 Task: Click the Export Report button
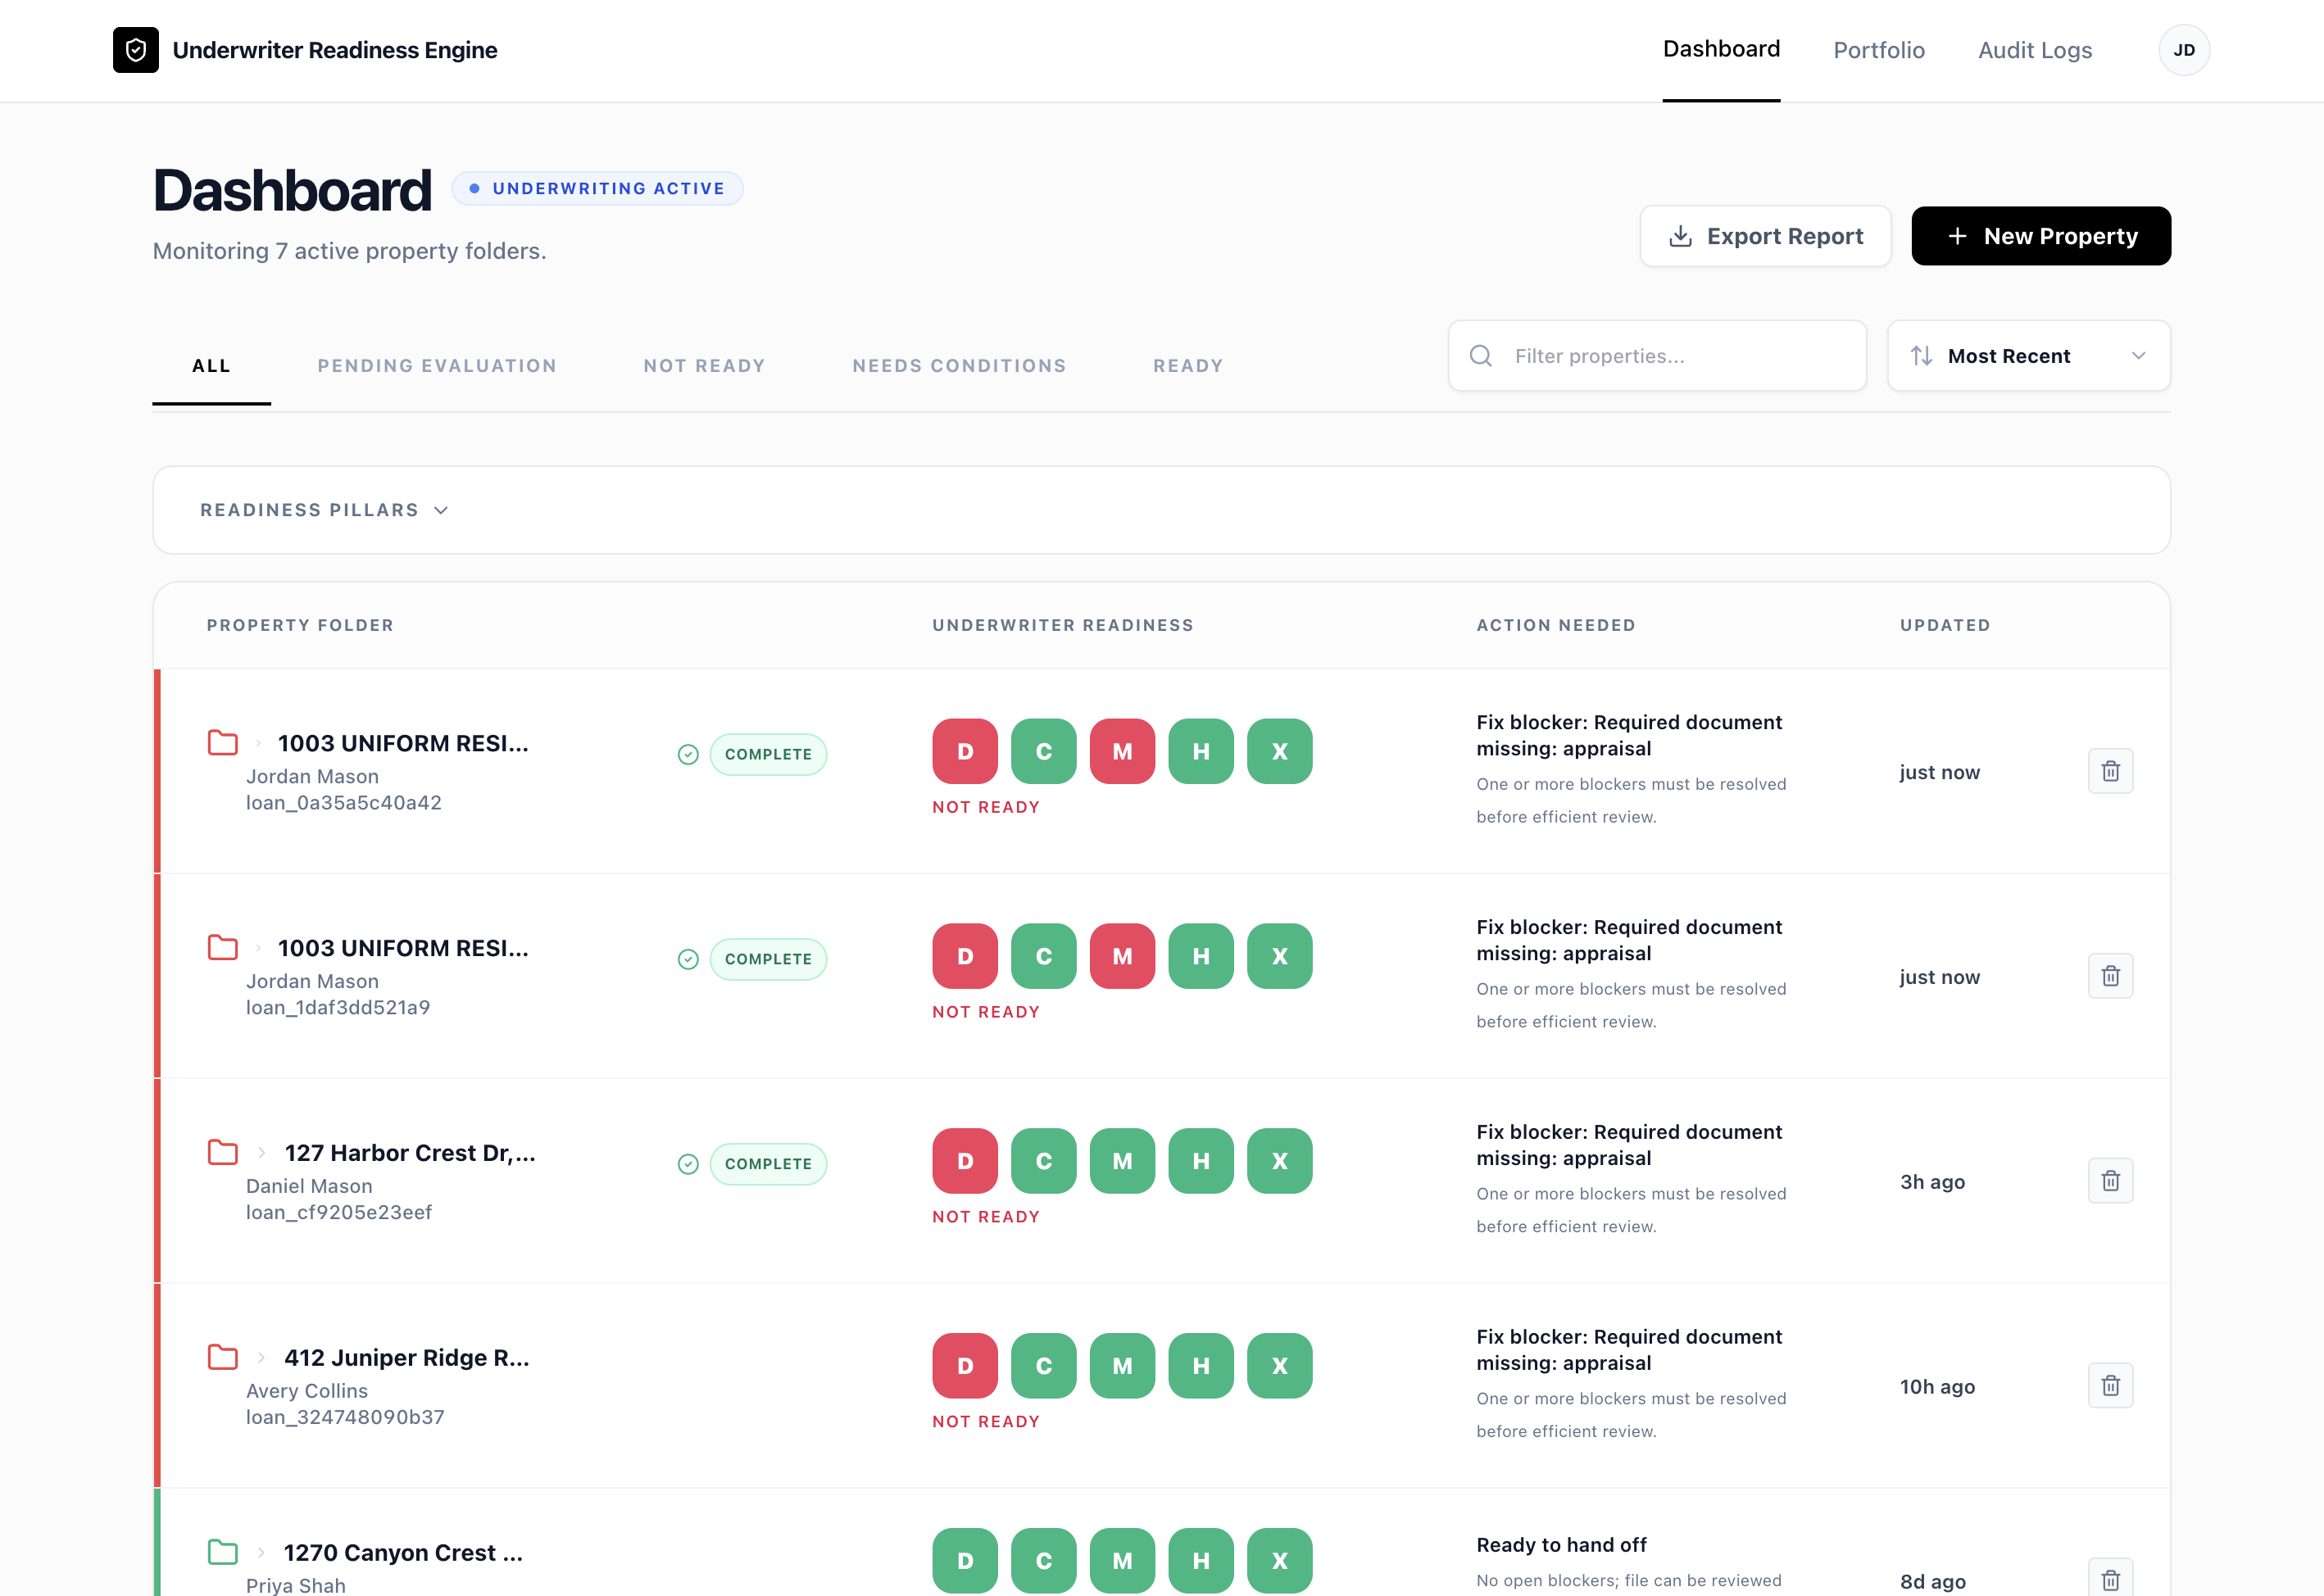(1764, 236)
